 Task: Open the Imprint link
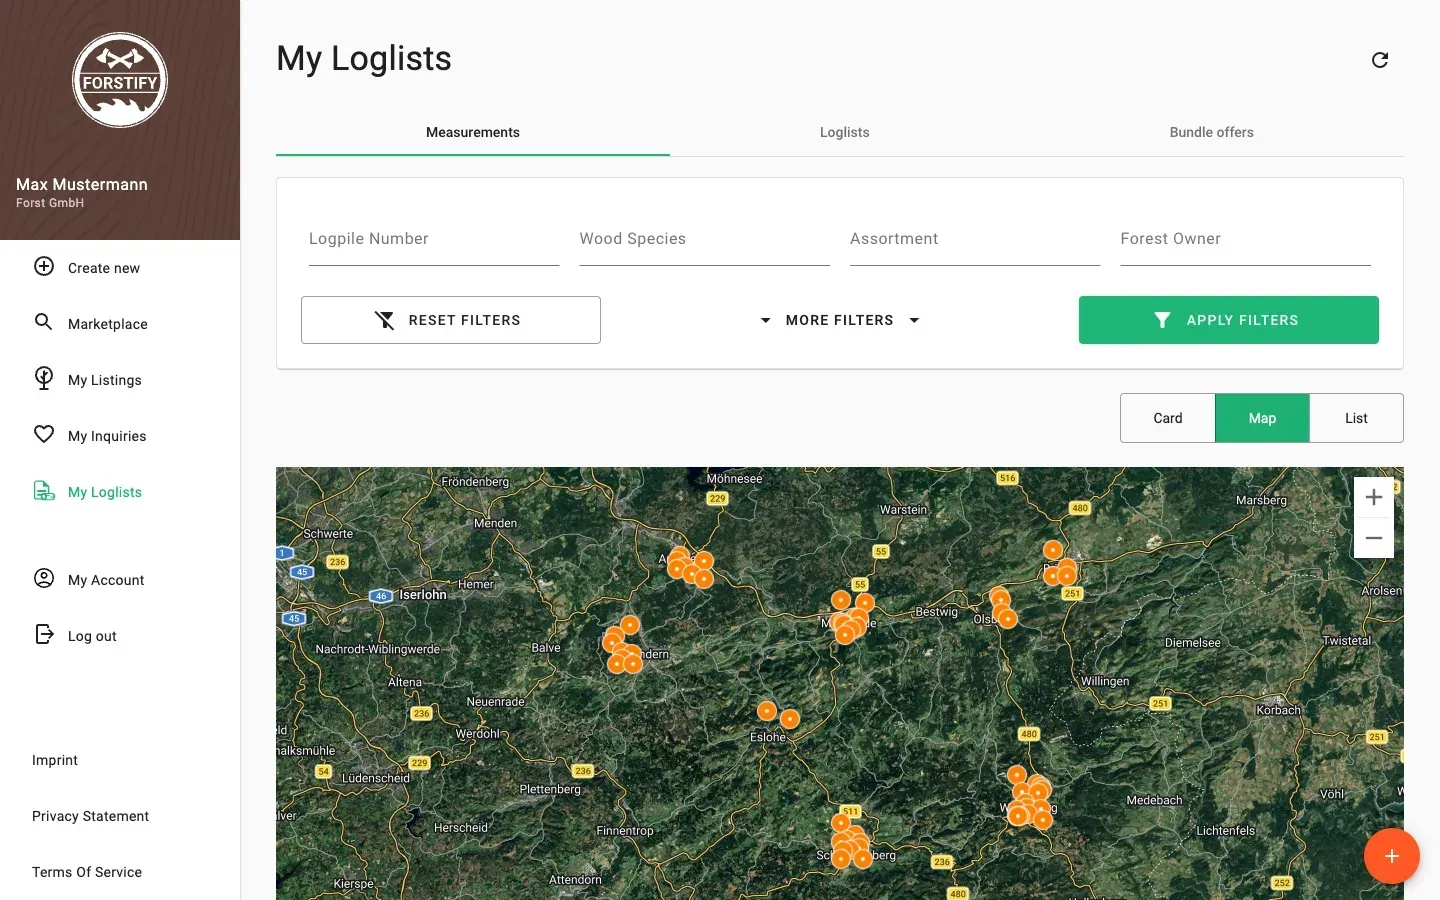click(x=55, y=760)
